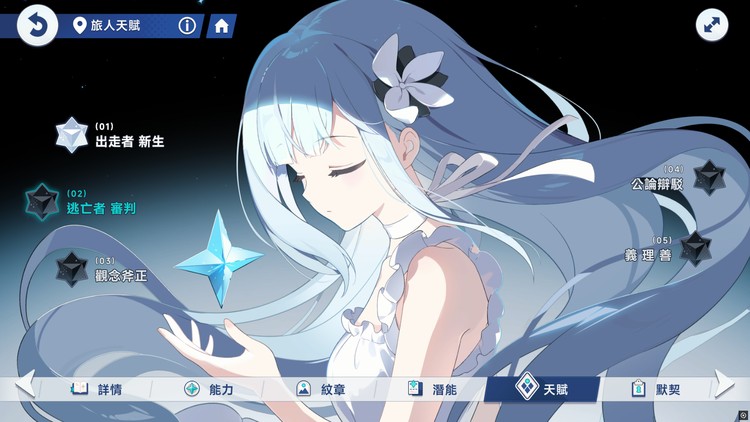
Task: Go to the home screen icon
Action: coord(221,25)
